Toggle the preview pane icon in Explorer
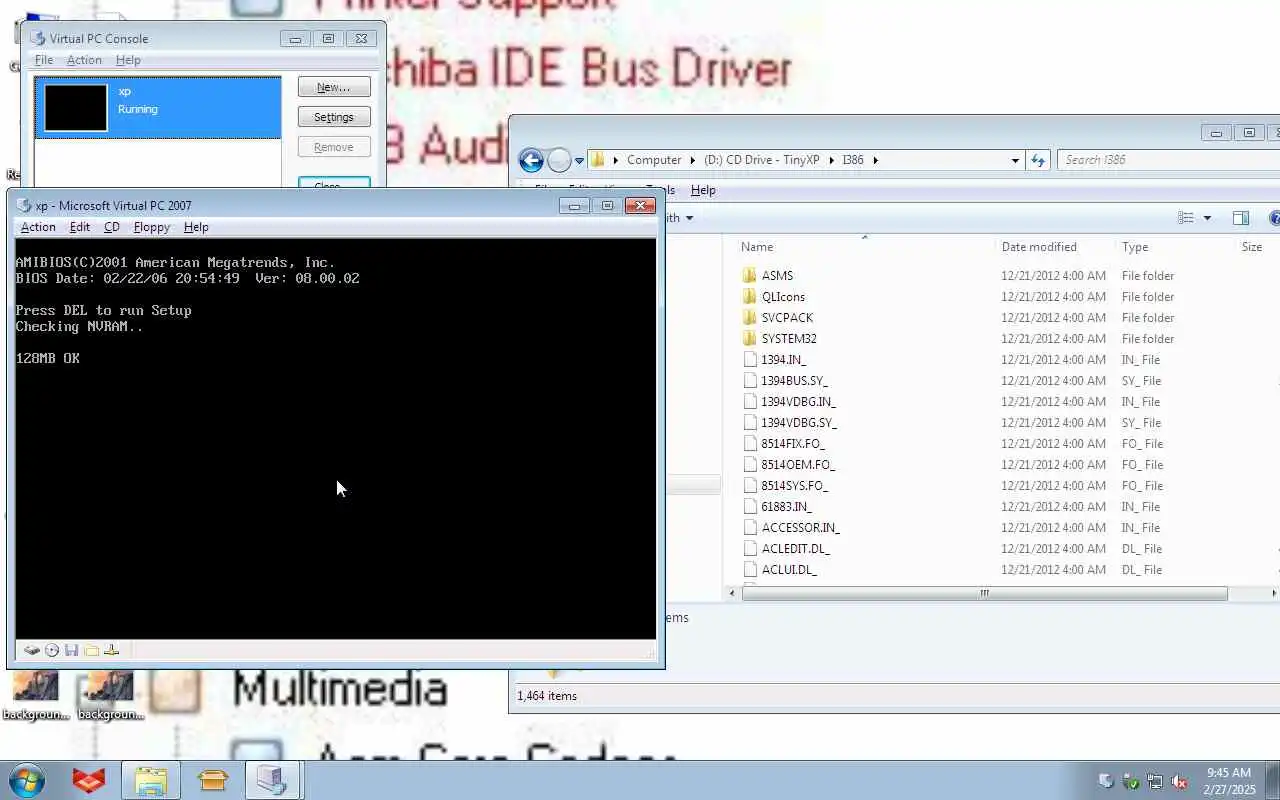 pos(1241,218)
